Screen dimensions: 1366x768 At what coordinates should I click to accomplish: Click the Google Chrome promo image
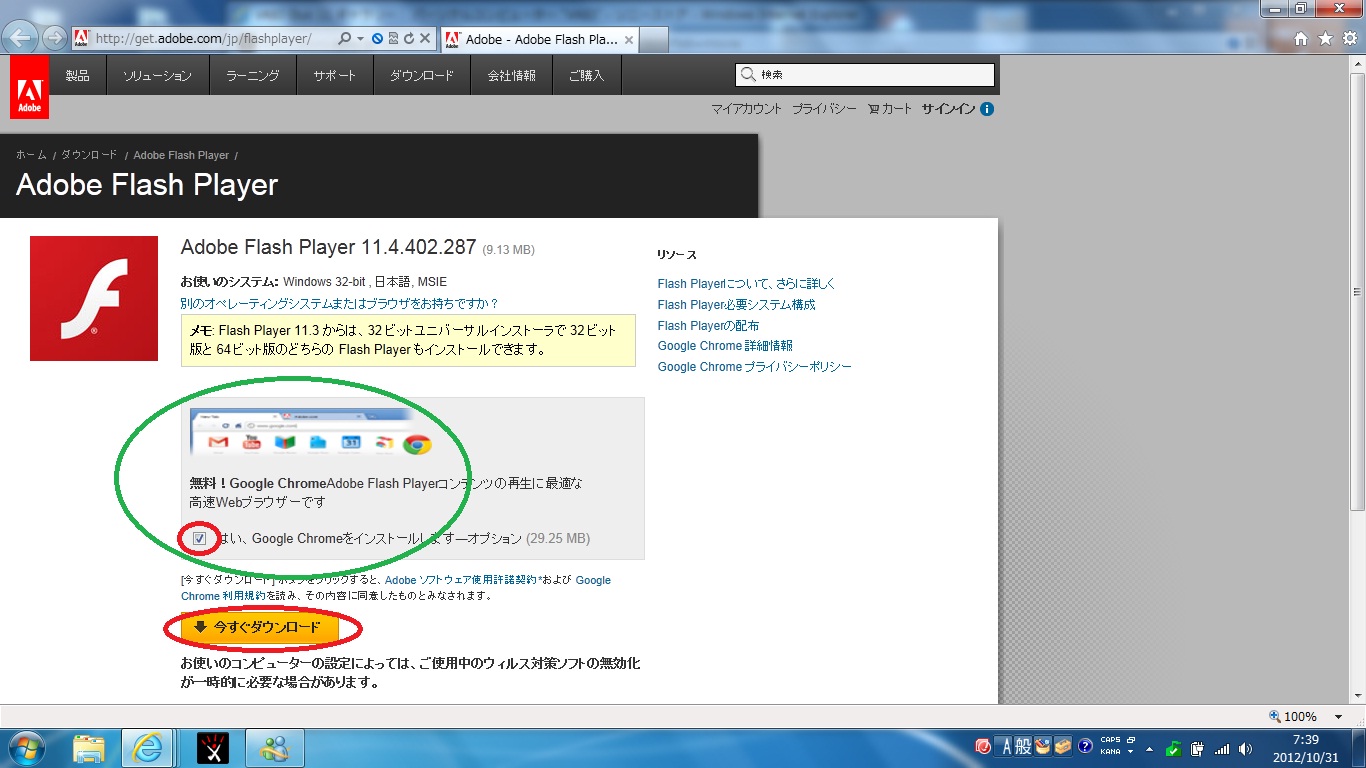[313, 432]
